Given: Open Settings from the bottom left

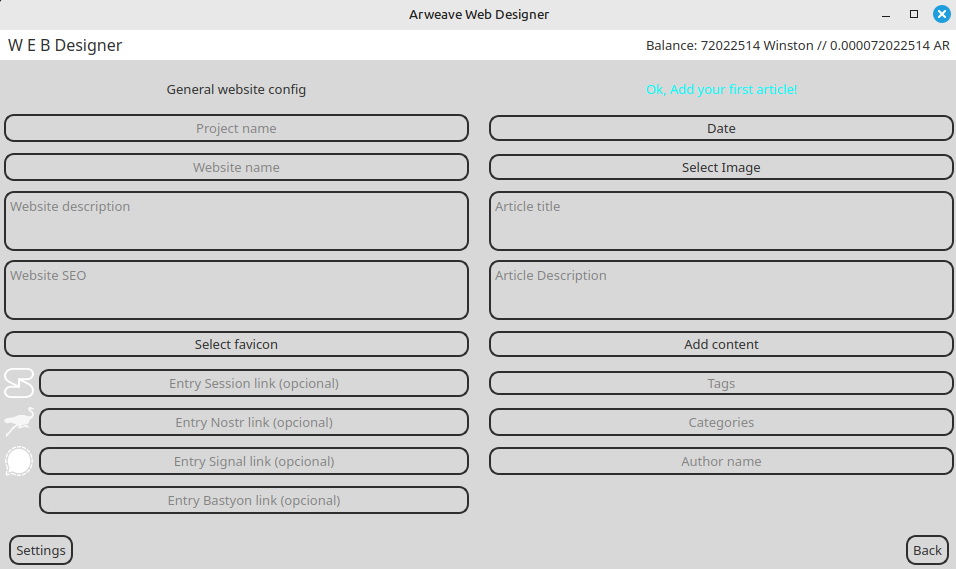Looking at the screenshot, I should (x=41, y=550).
